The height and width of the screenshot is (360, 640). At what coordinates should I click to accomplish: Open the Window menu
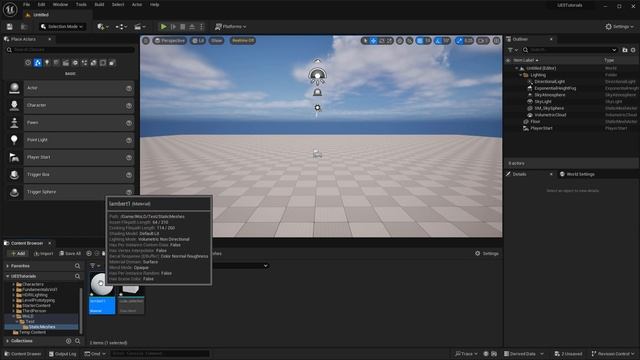(60, 4)
